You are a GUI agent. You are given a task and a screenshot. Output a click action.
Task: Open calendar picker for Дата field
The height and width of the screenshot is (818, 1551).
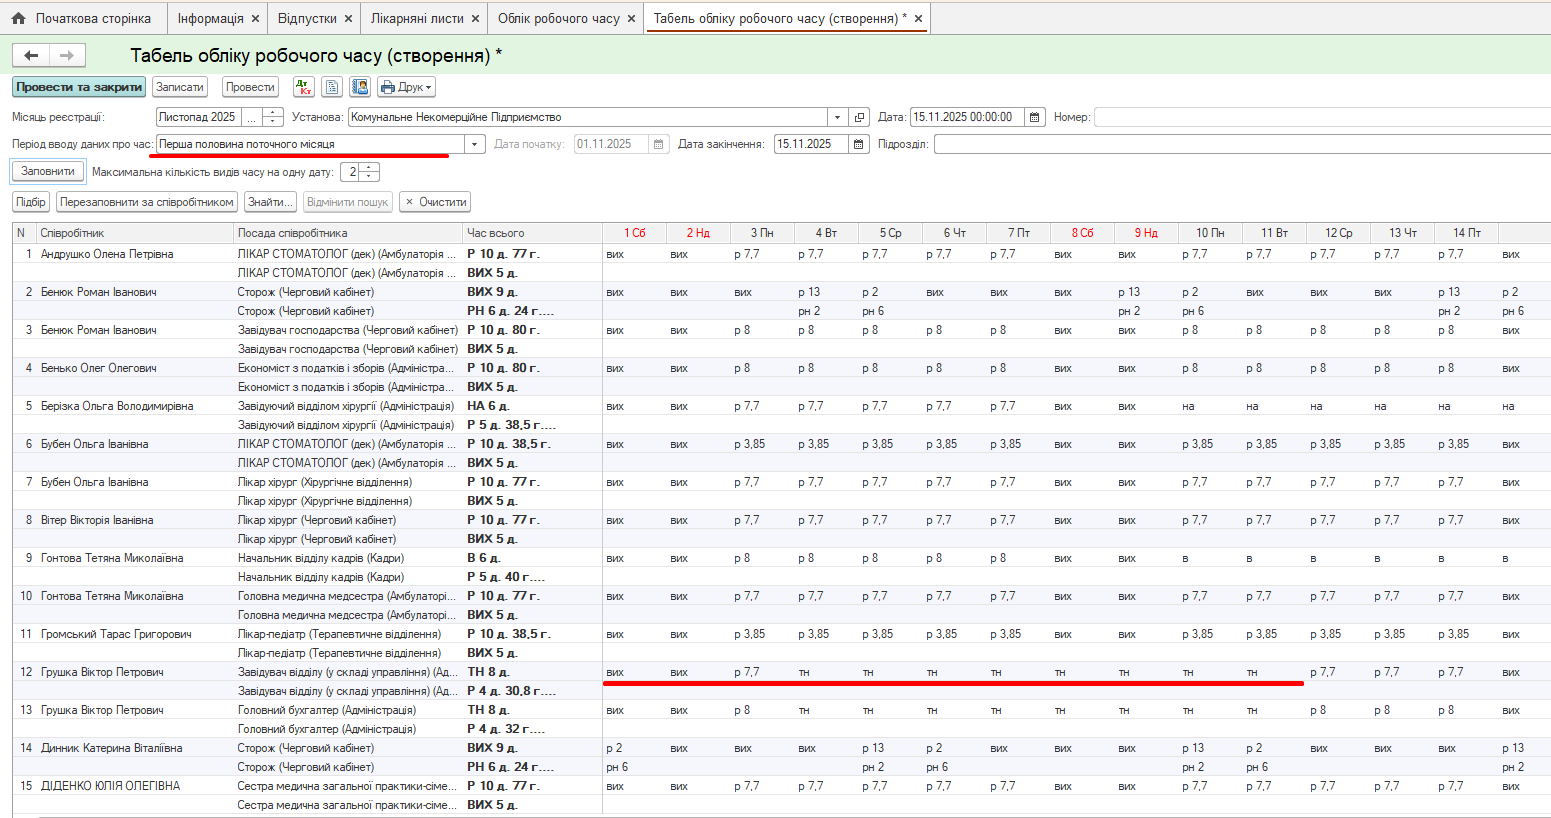click(1035, 117)
